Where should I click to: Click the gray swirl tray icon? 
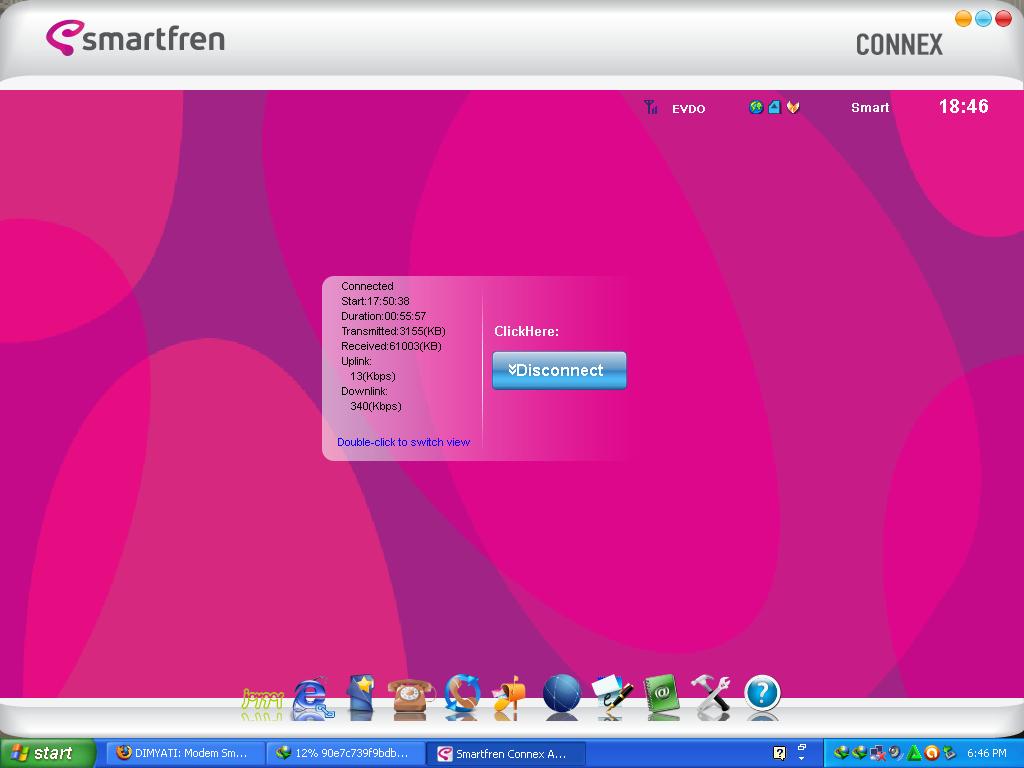(895, 753)
